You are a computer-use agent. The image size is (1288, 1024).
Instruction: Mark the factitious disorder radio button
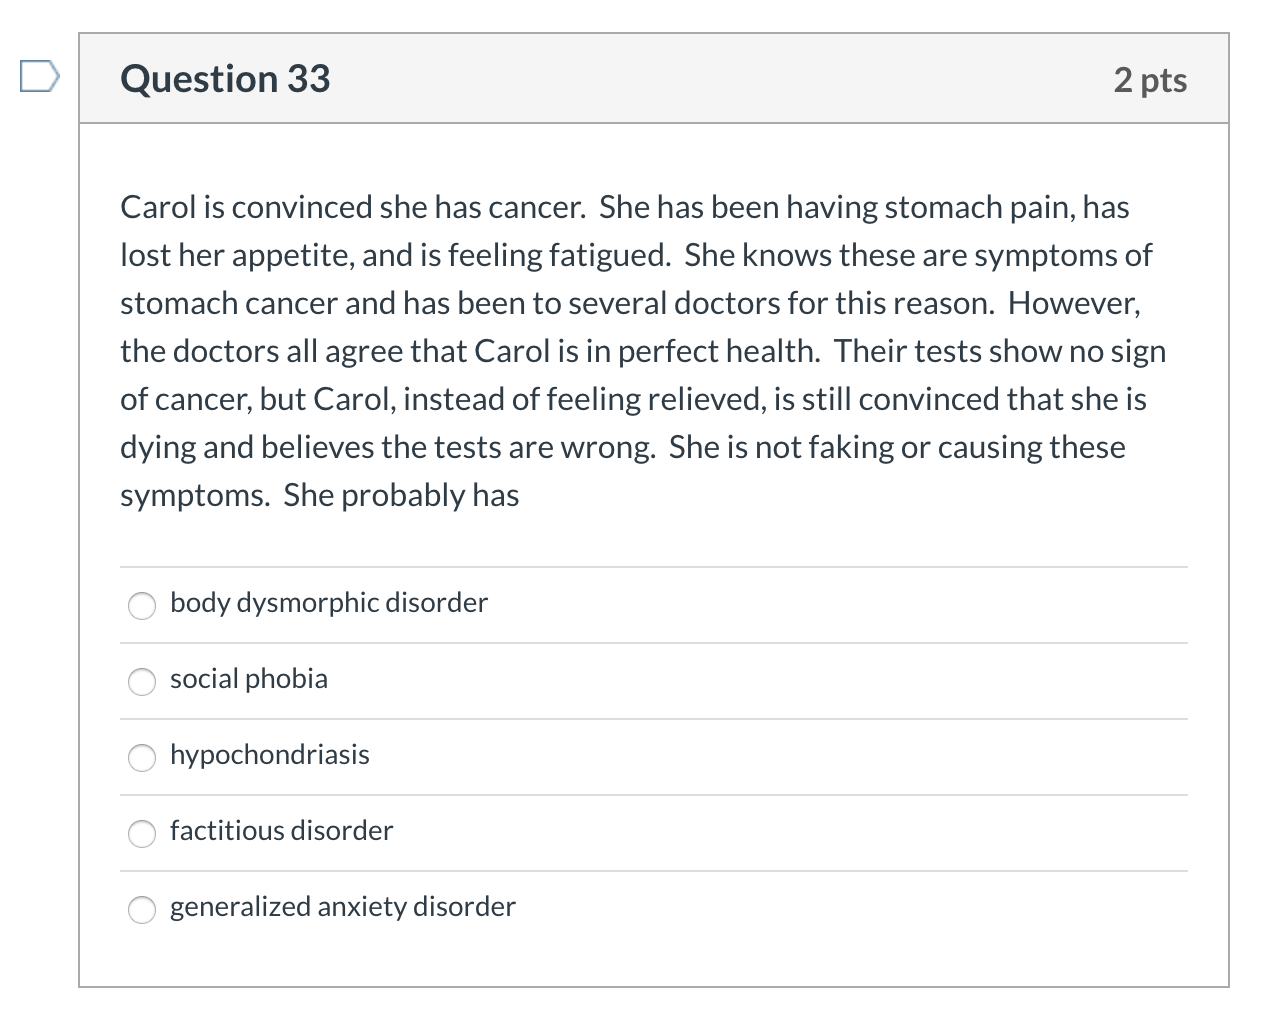[142, 833]
